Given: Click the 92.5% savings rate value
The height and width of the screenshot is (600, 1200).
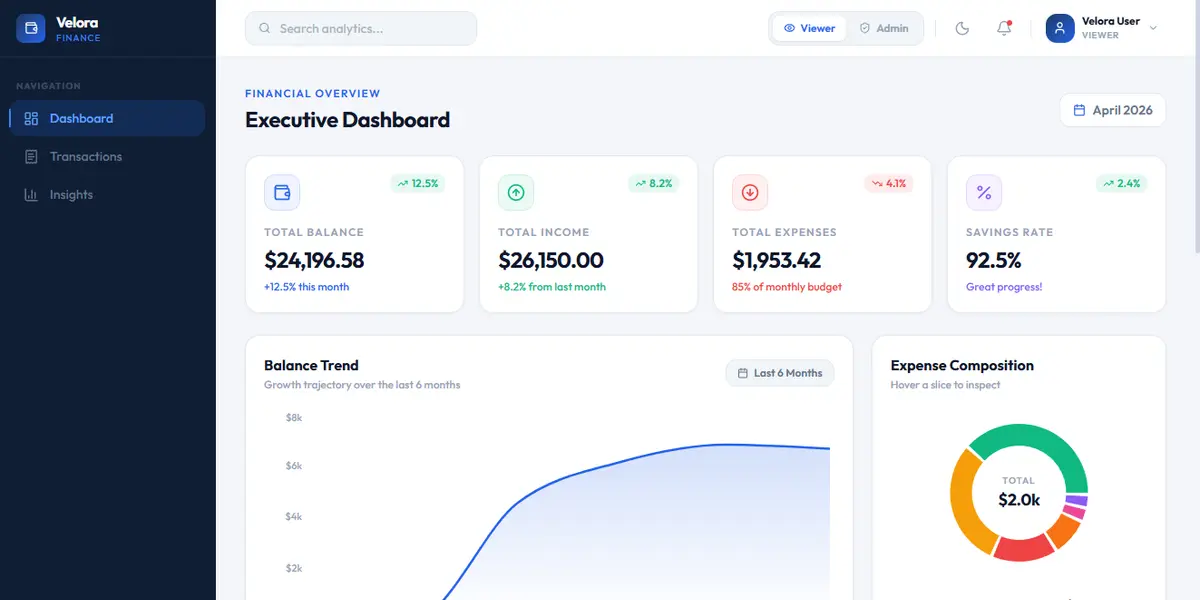Looking at the screenshot, I should click(994, 261).
